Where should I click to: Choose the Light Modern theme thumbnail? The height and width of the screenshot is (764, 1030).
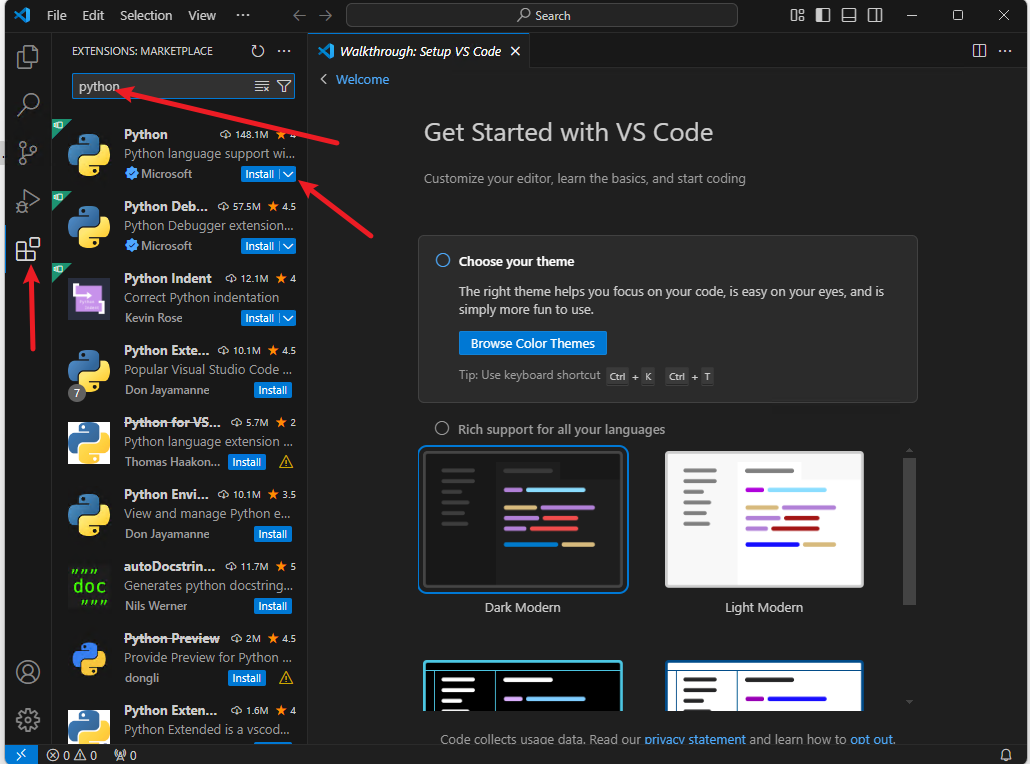tap(764, 520)
